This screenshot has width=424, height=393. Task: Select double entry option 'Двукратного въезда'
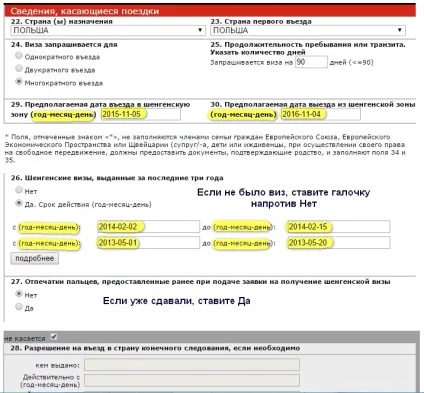pyautogui.click(x=19, y=69)
